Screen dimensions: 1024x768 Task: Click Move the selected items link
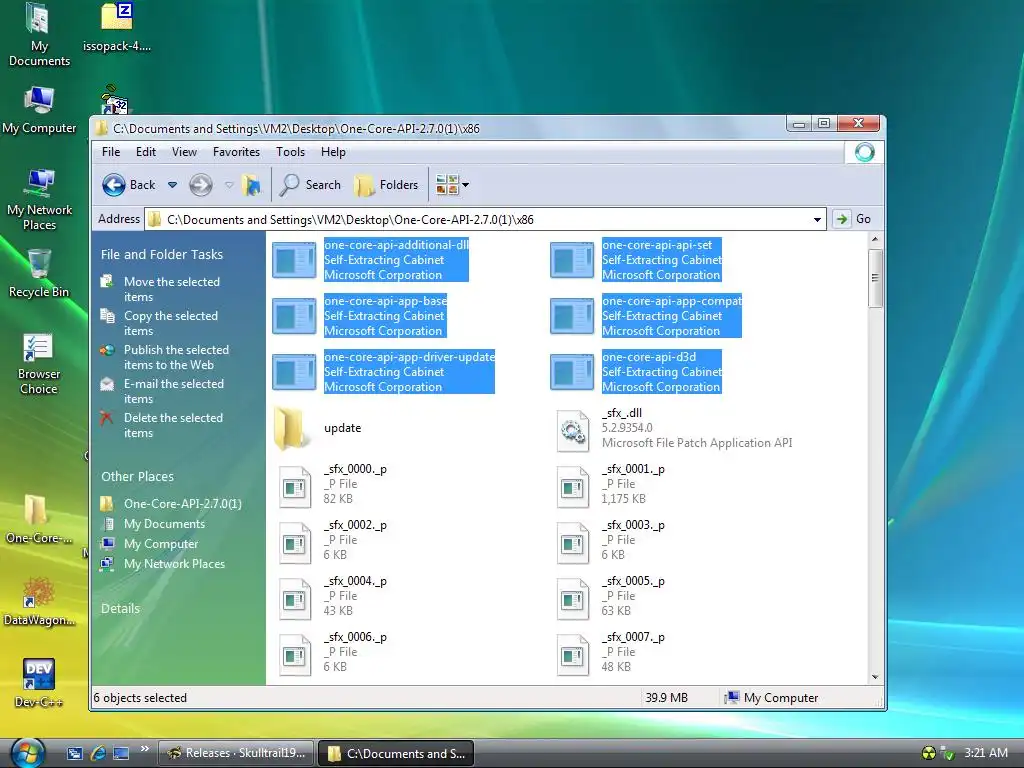[172, 289]
